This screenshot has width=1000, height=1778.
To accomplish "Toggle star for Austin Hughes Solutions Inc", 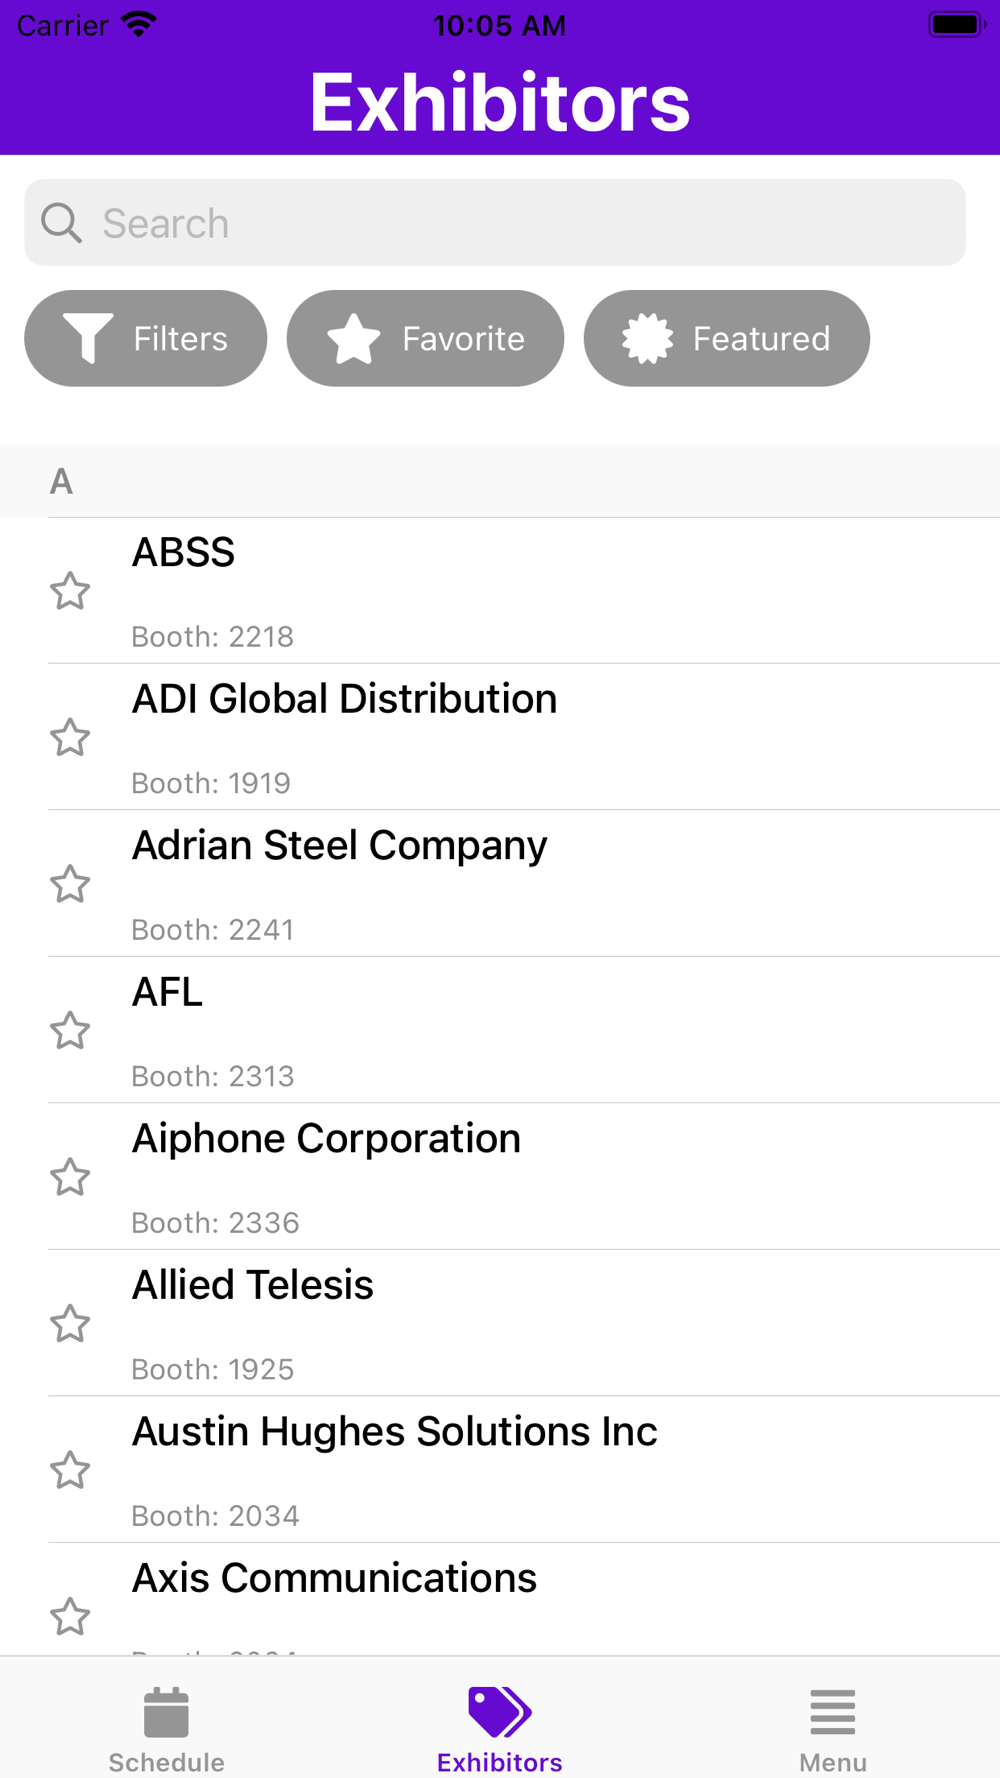I will (70, 1470).
